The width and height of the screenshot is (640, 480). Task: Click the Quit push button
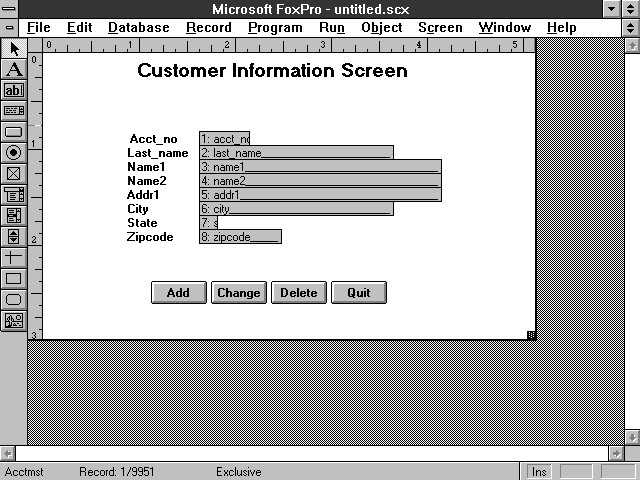(358, 292)
